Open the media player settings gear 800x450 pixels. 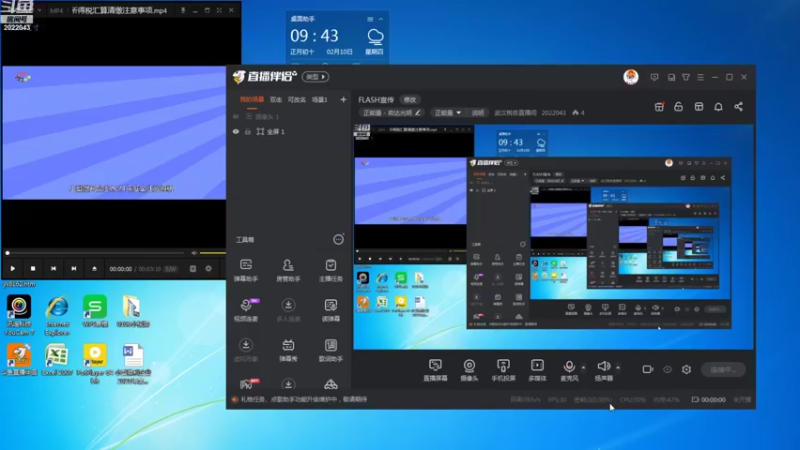click(209, 268)
